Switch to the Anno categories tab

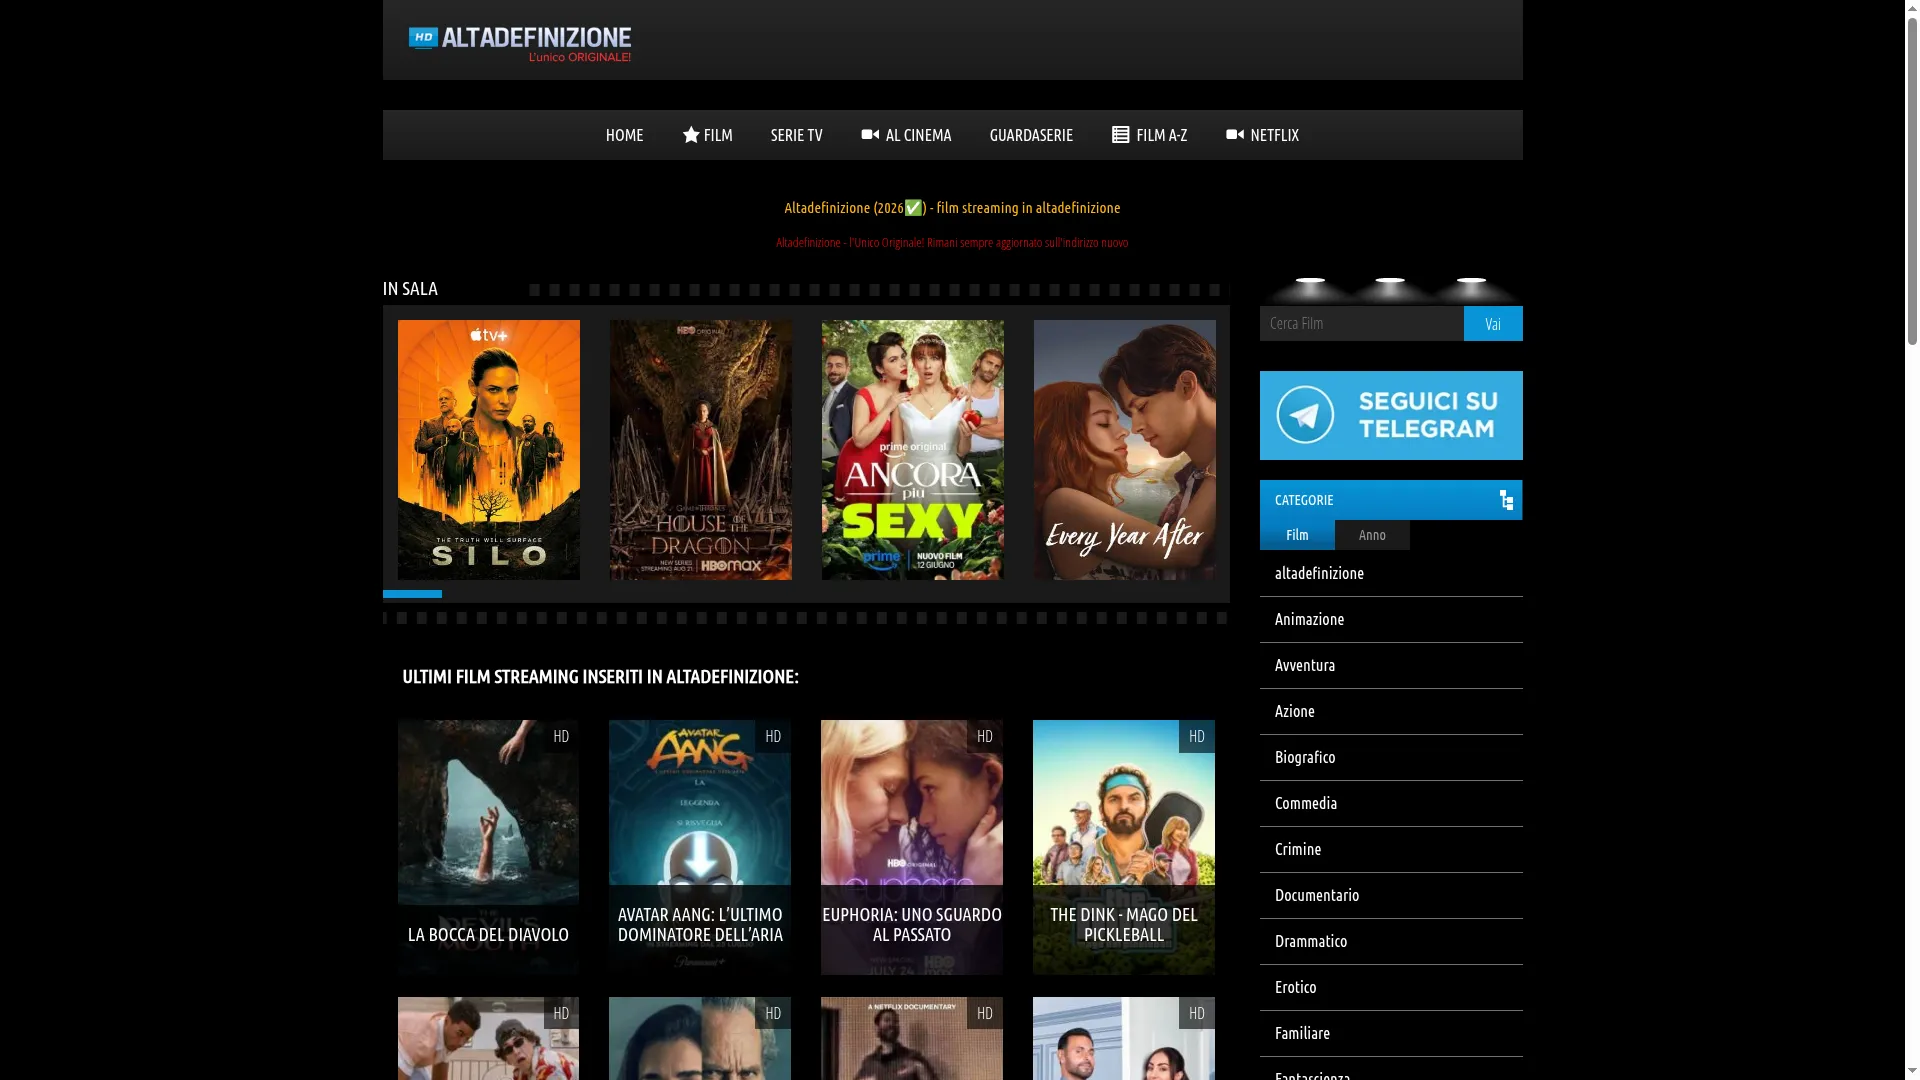1372,535
